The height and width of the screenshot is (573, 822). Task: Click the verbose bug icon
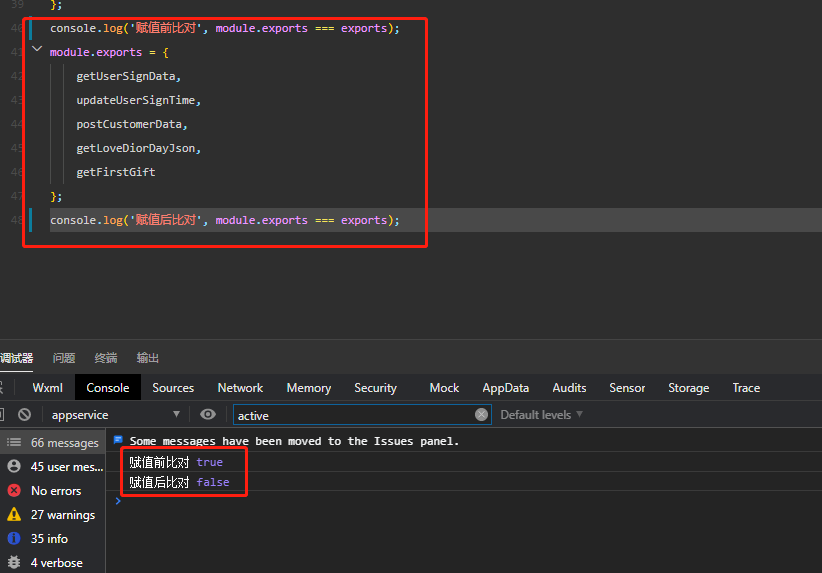click(14, 563)
